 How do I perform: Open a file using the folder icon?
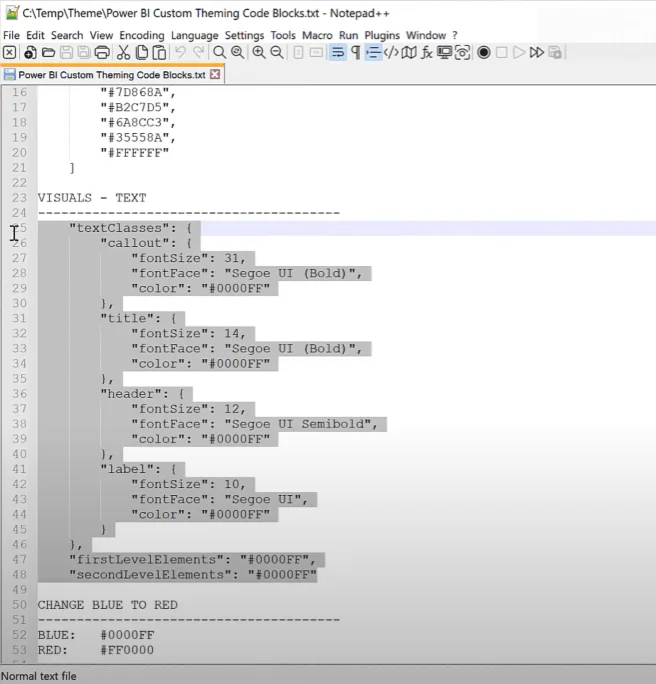pos(48,53)
